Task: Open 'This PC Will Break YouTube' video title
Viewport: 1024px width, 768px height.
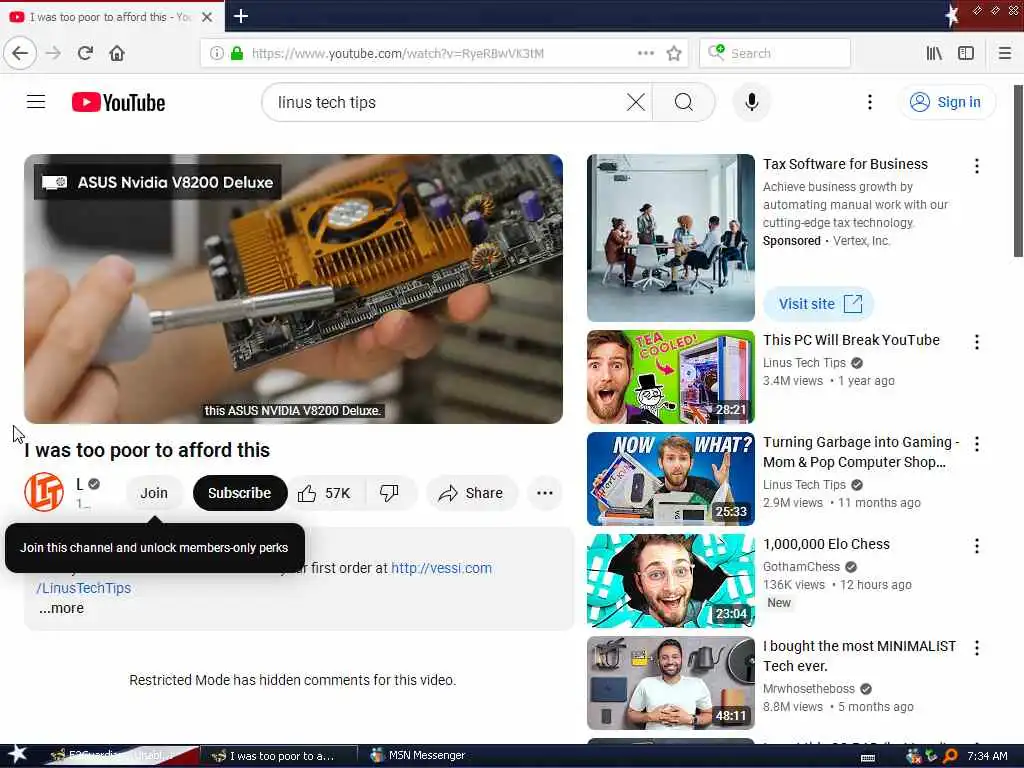Action: [852, 340]
